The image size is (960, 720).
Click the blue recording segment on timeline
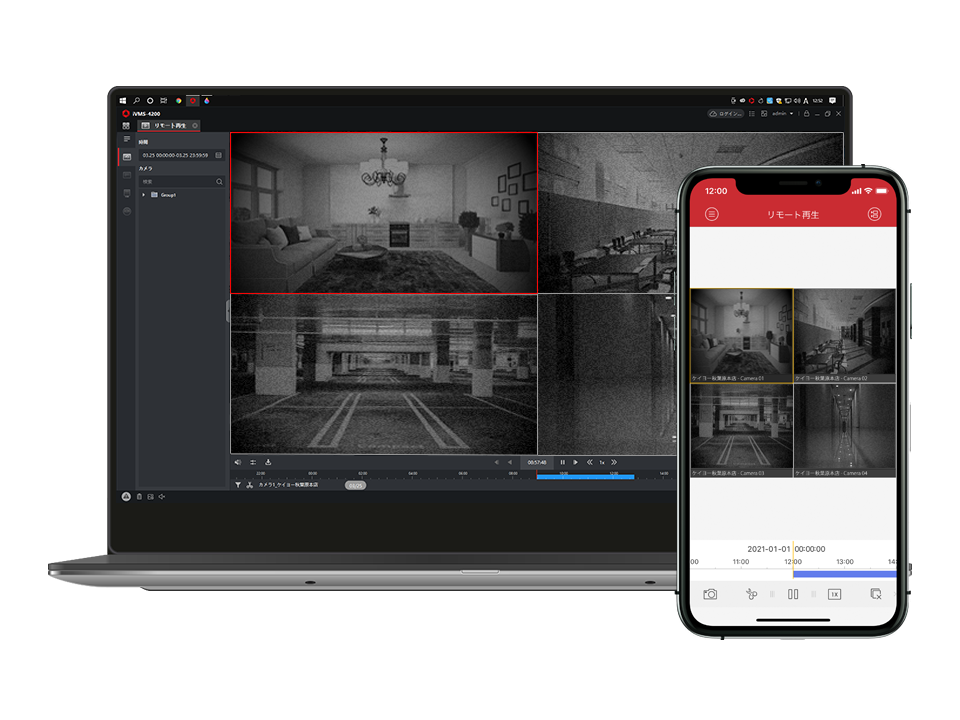point(585,477)
